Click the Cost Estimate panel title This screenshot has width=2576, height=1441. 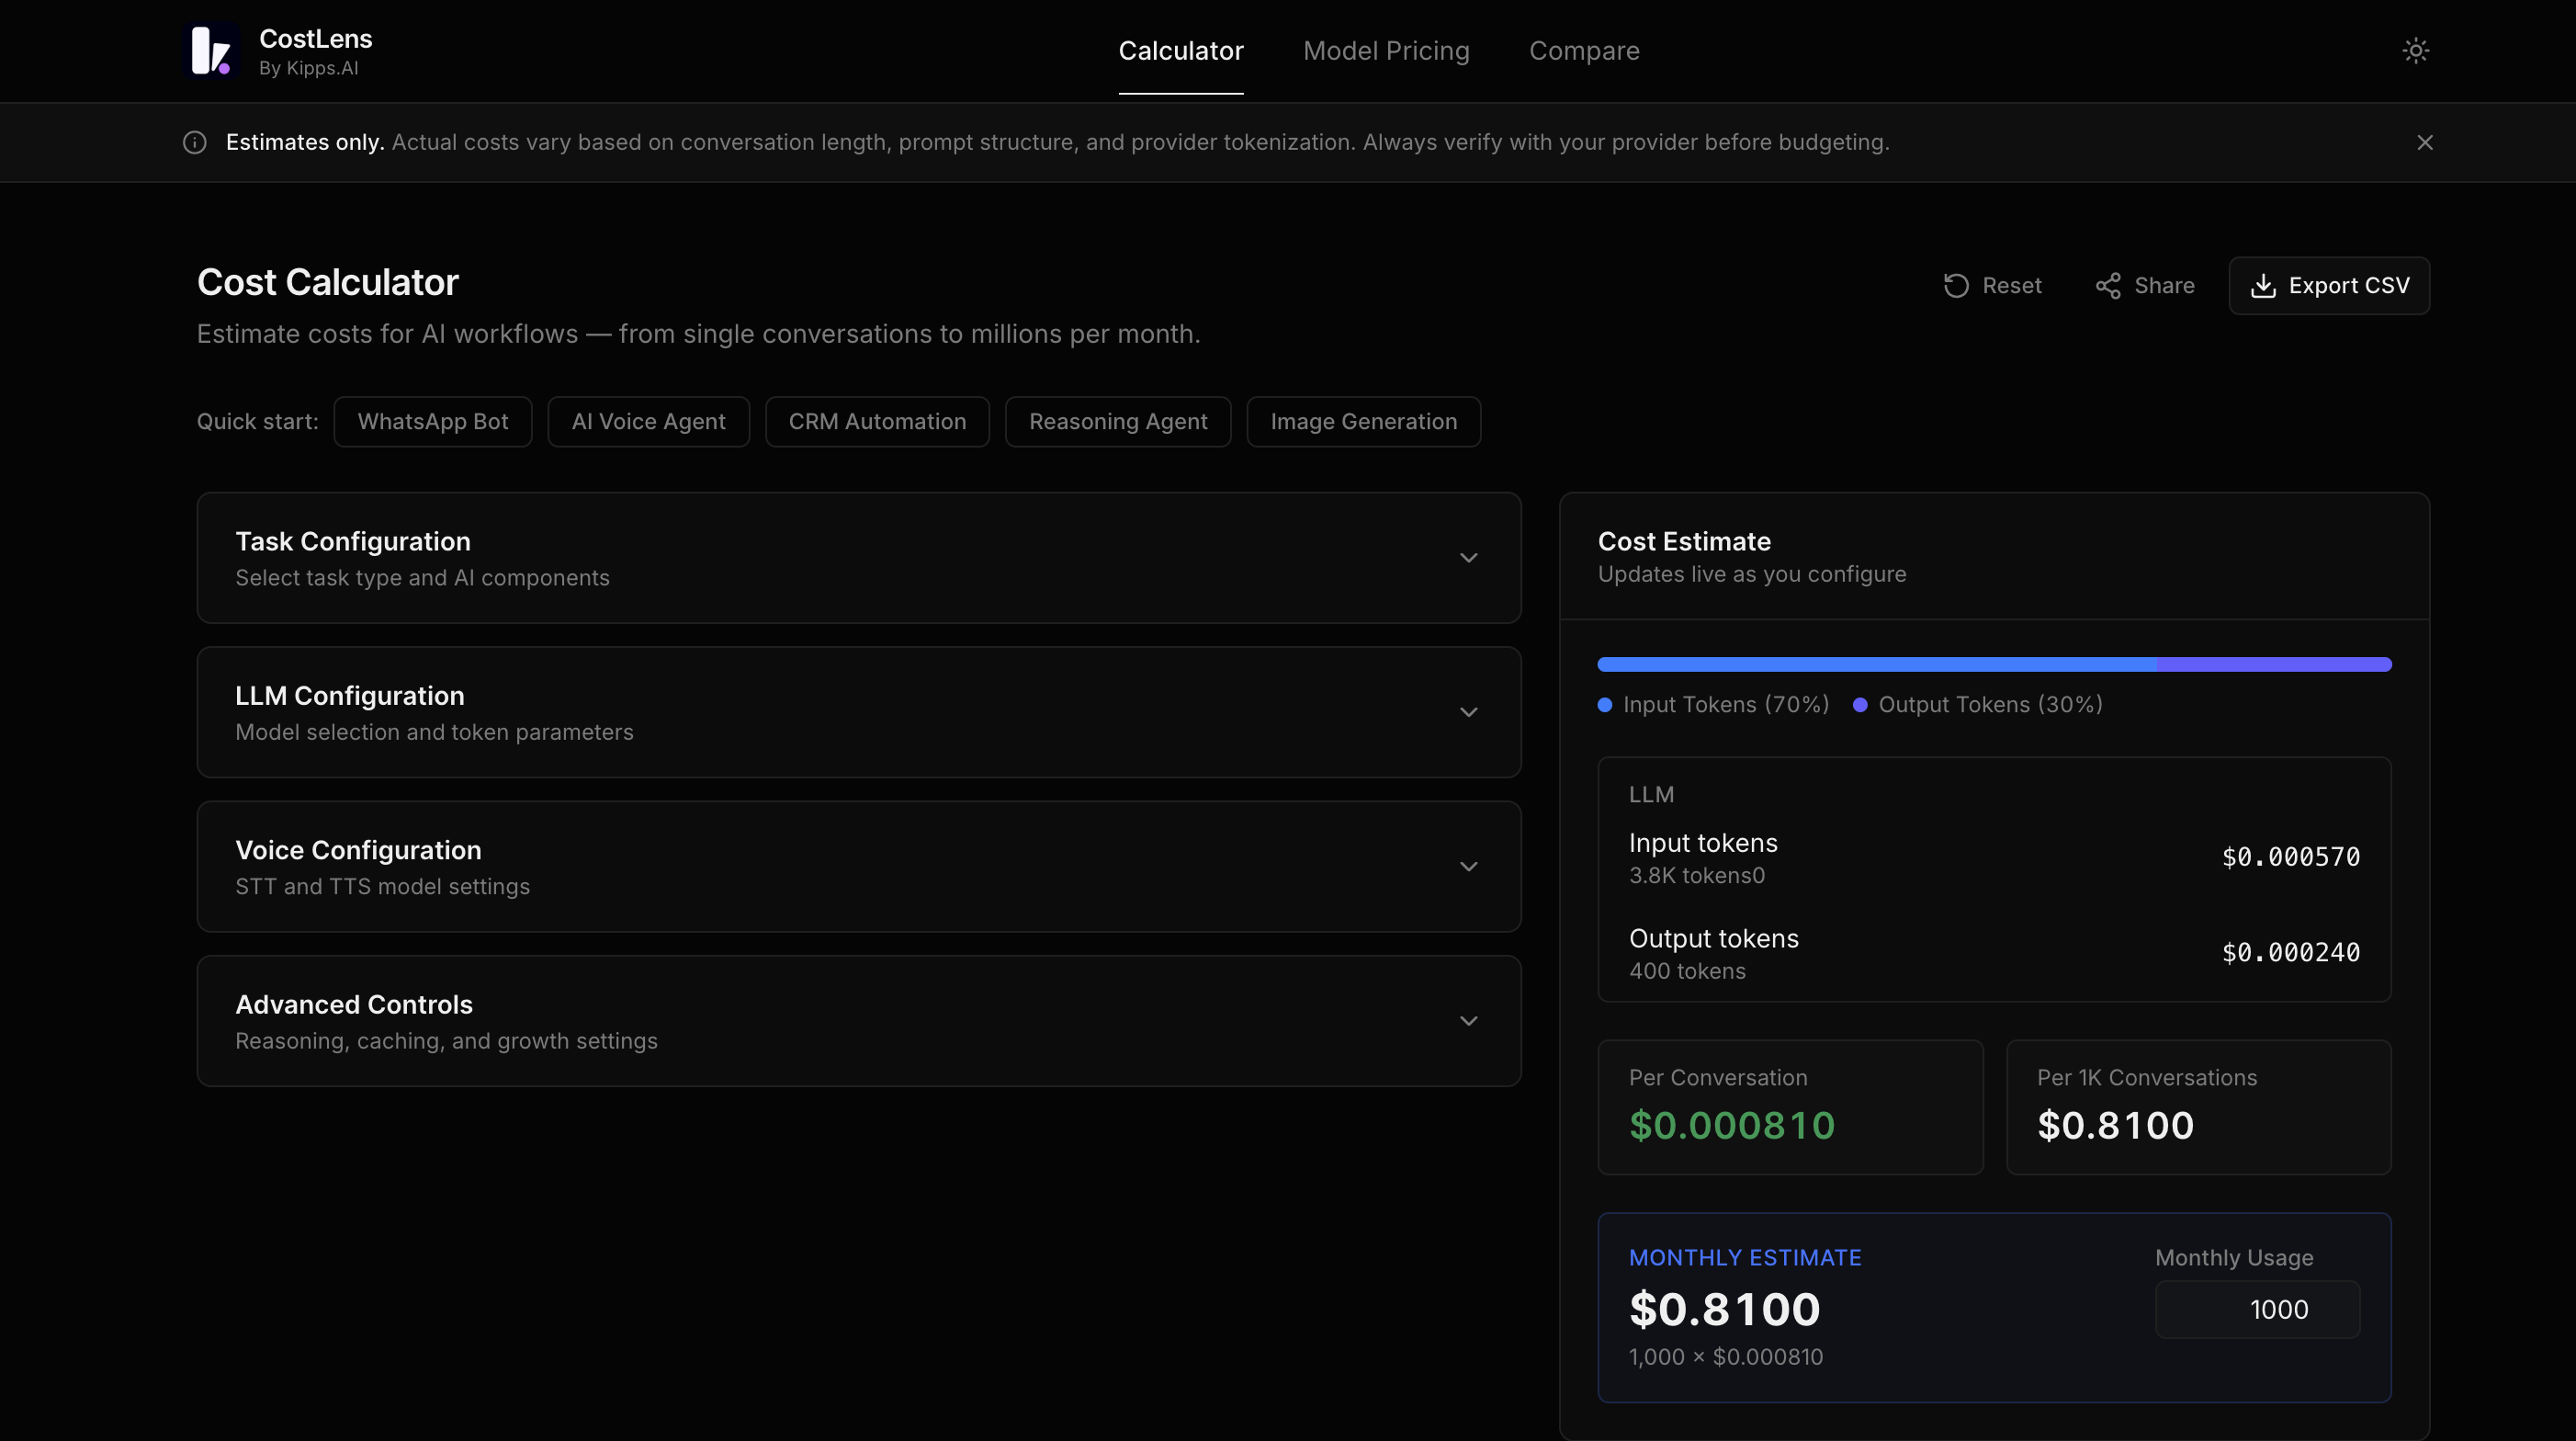1684,542
